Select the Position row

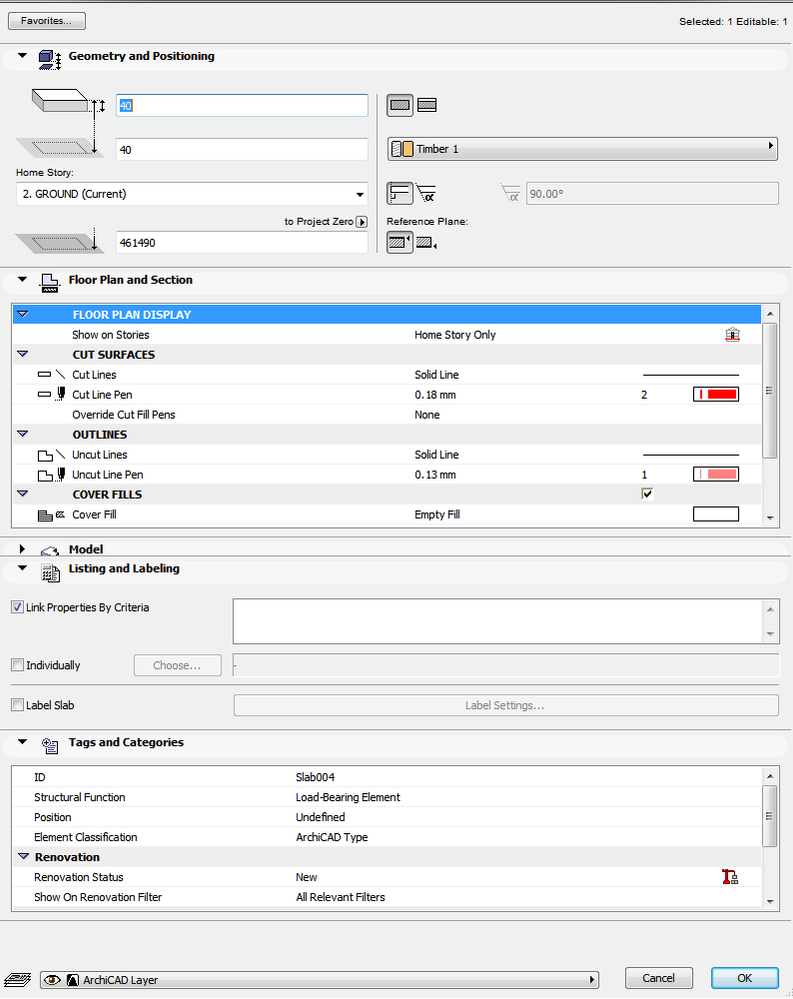[x=387, y=817]
